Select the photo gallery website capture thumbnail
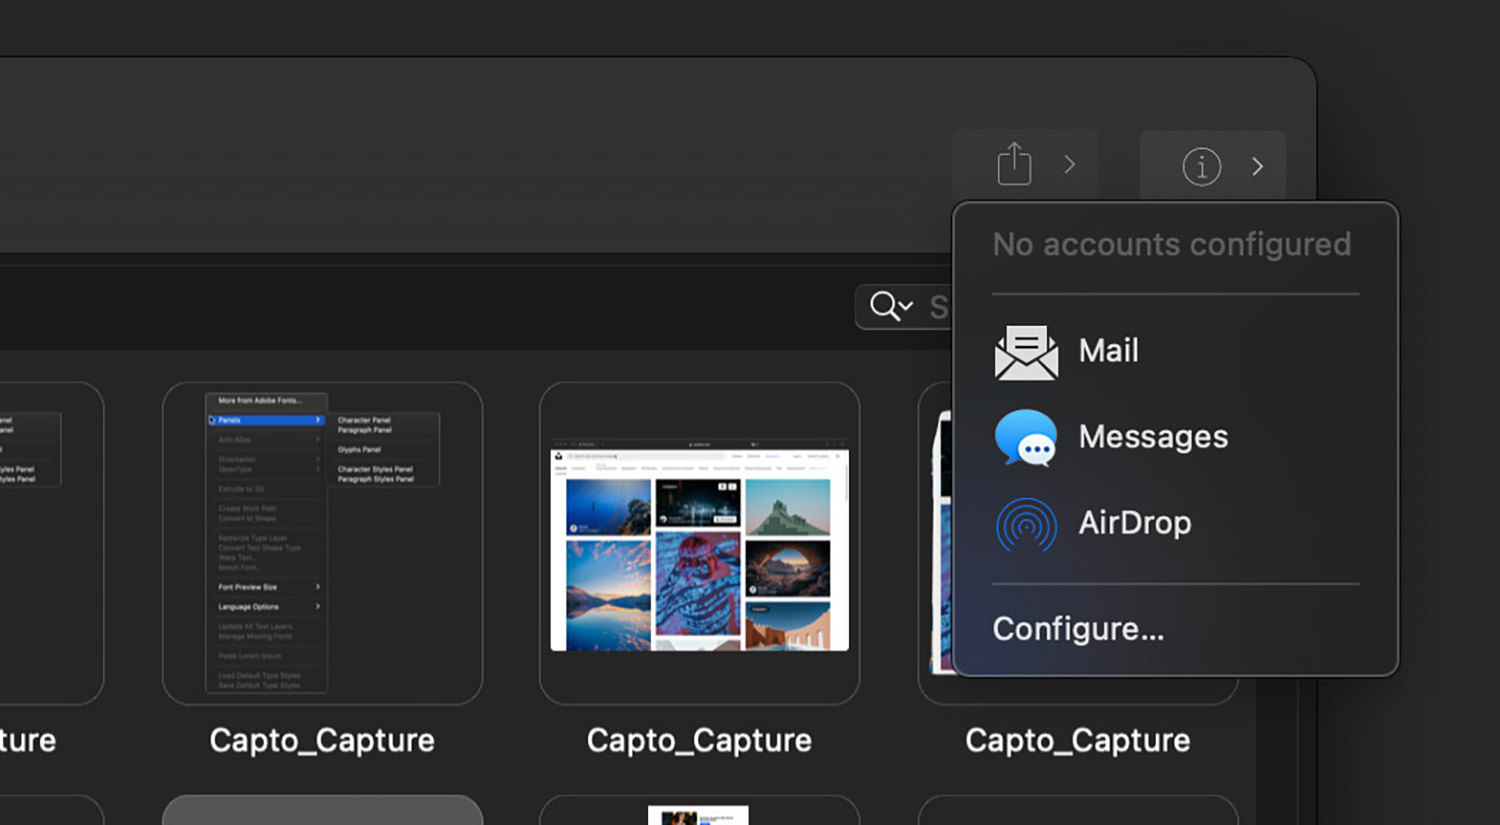The height and width of the screenshot is (825, 1500). (699, 543)
